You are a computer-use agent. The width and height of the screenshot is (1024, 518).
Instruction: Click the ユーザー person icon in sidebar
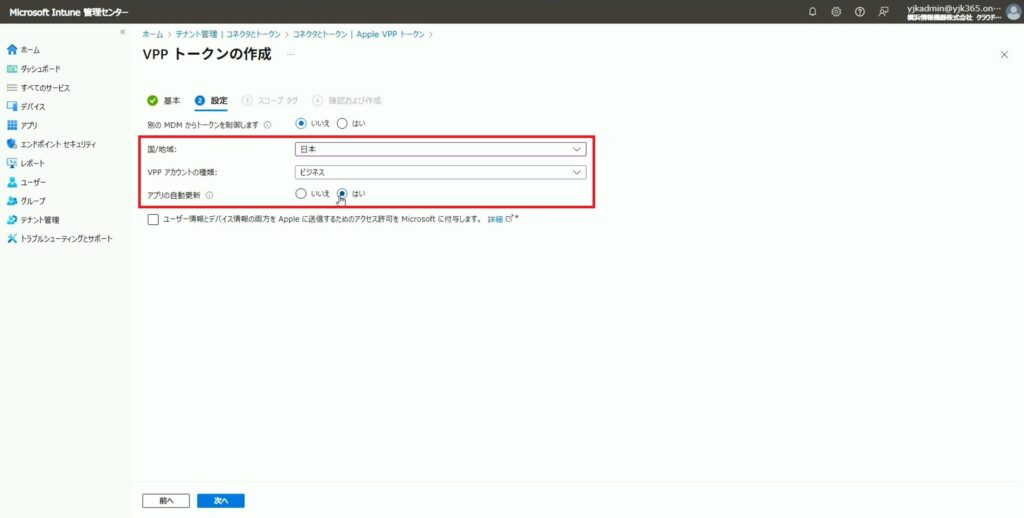(12, 182)
